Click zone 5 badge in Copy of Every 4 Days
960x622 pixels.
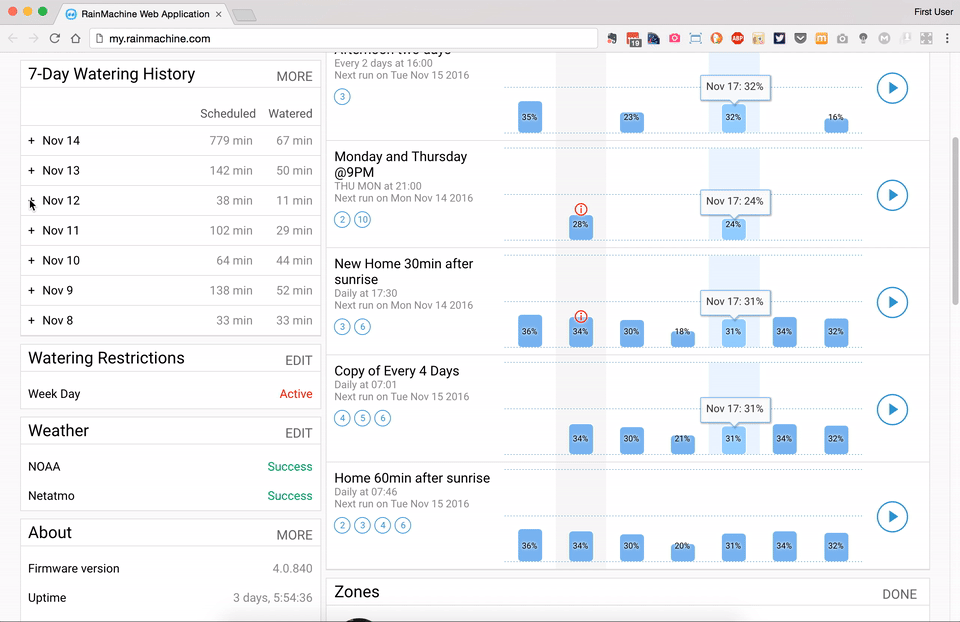[x=362, y=418]
